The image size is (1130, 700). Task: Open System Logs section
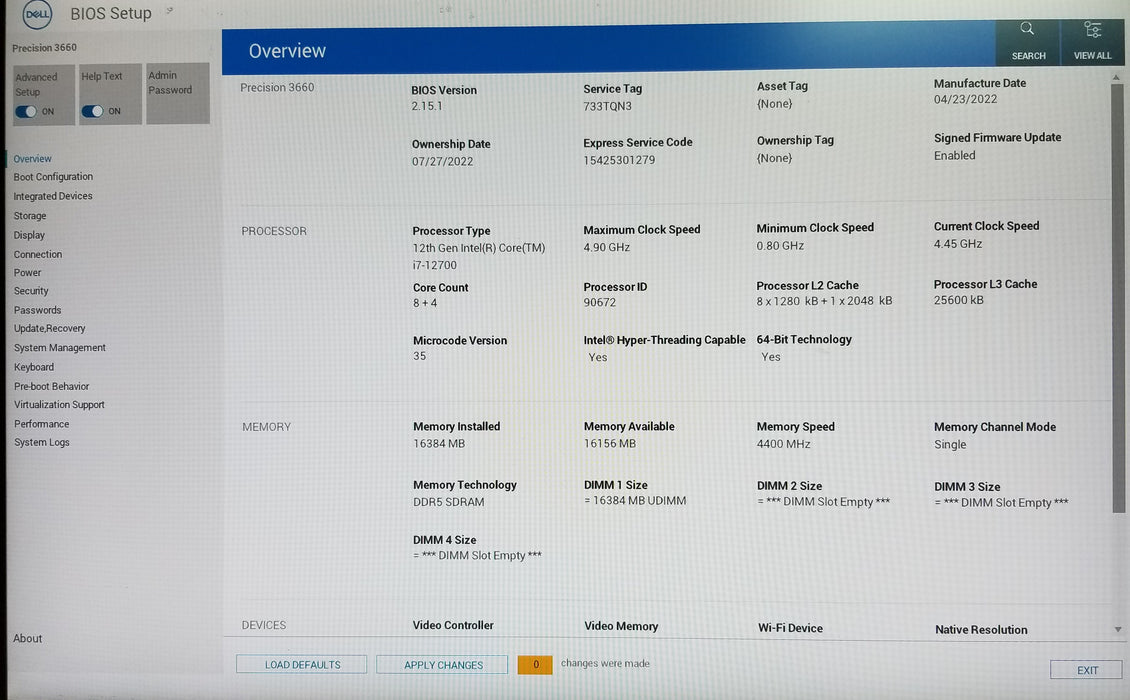[x=42, y=442]
